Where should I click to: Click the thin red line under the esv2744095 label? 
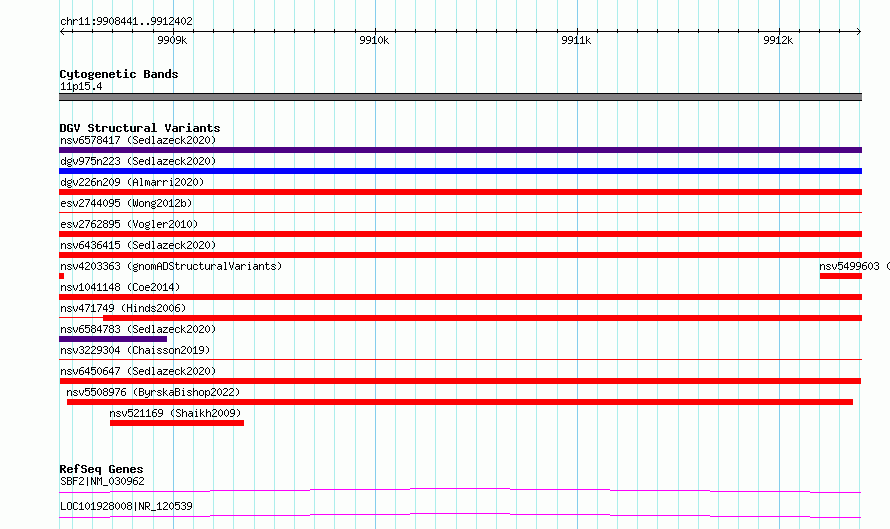coord(460,212)
